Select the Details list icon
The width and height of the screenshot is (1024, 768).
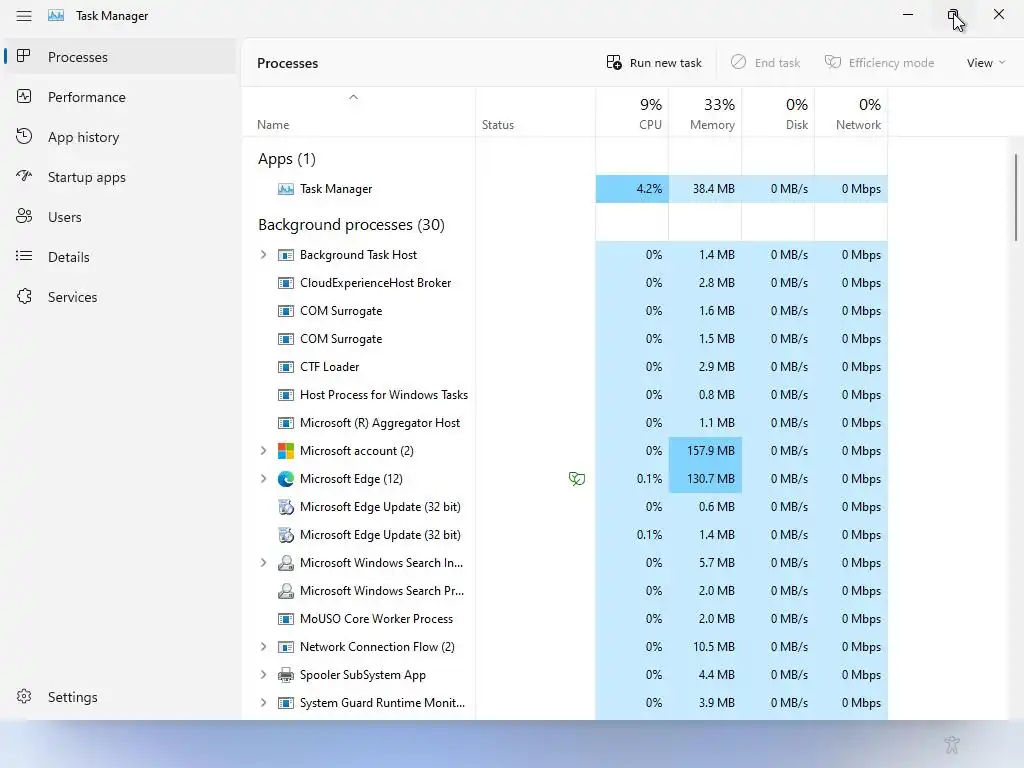(x=24, y=256)
